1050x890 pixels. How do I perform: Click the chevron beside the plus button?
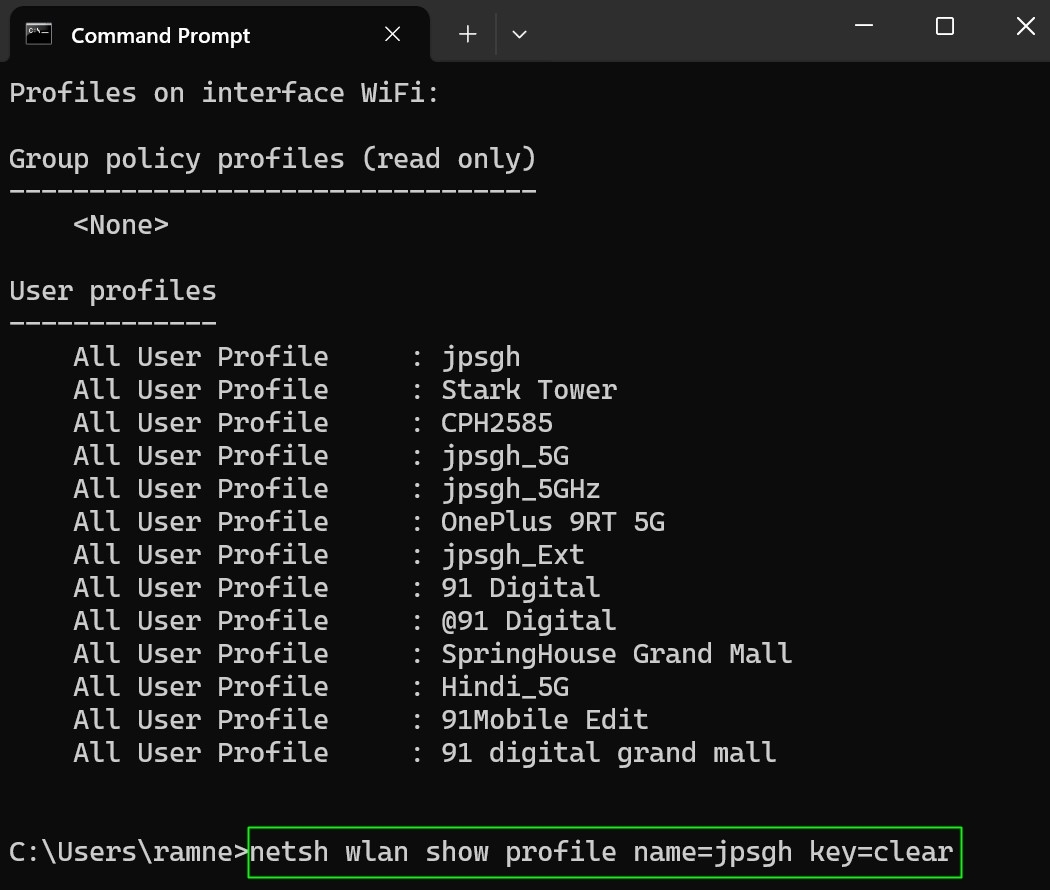coord(519,34)
